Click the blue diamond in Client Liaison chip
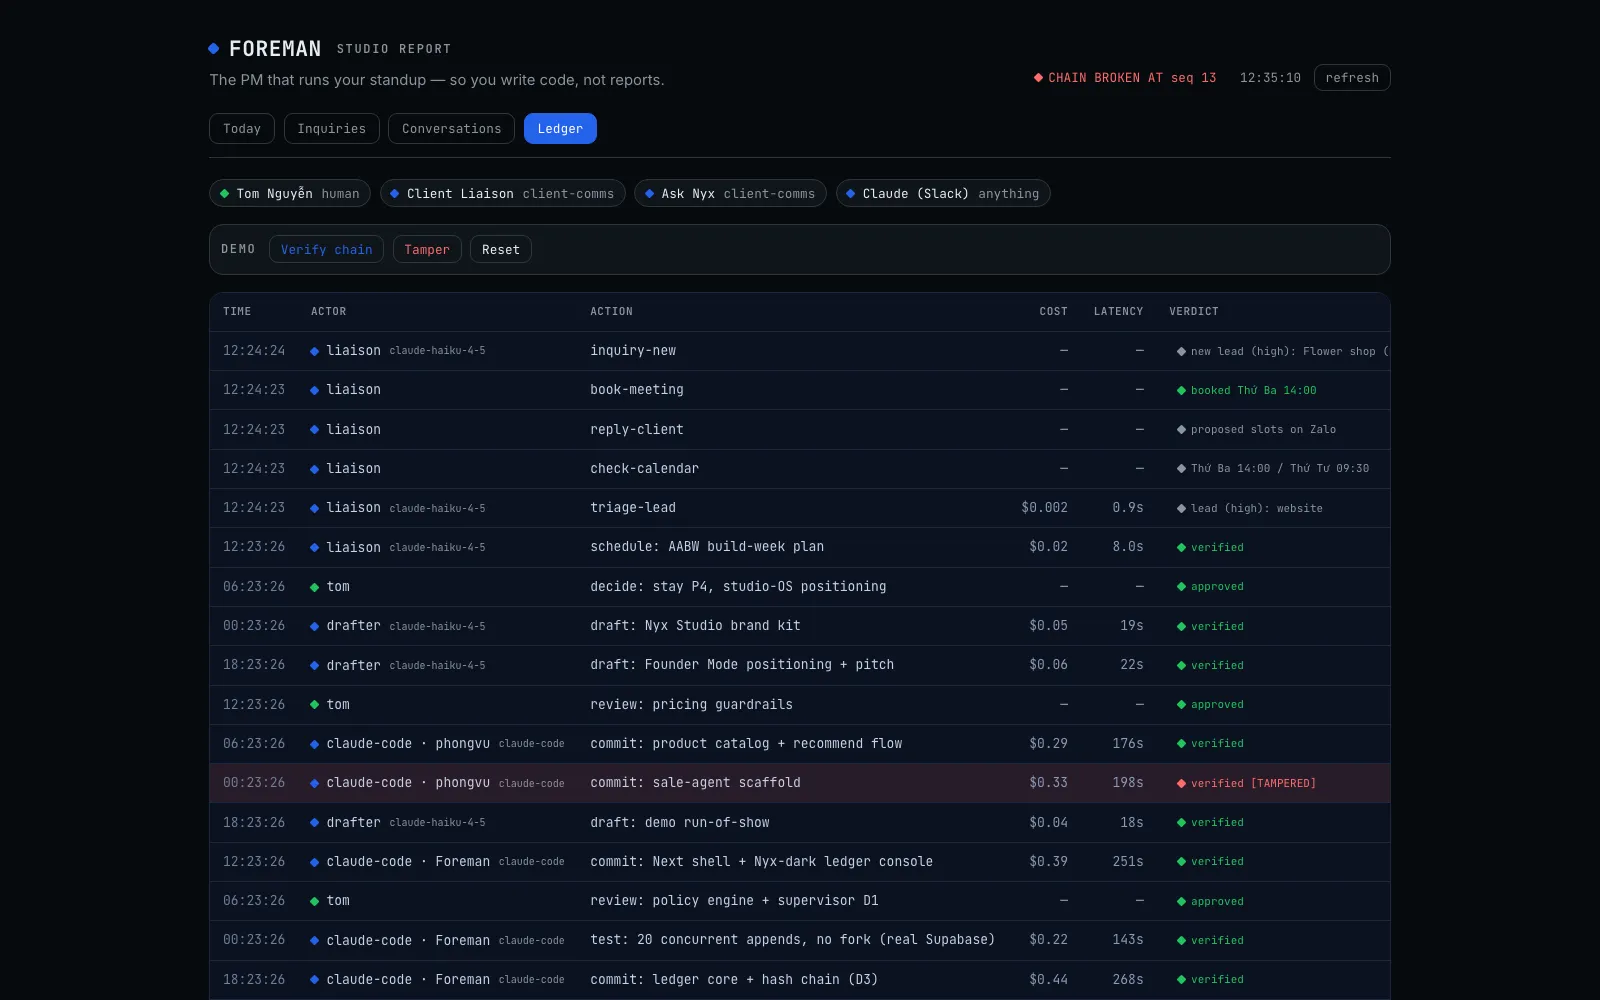This screenshot has height=1000, width=1600. coord(395,193)
